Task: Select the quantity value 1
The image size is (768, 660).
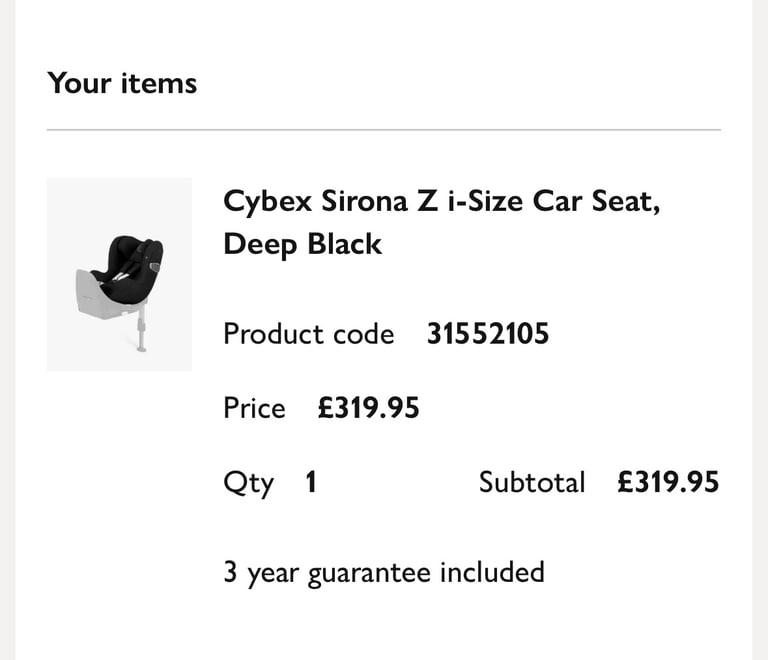Action: pos(311,482)
